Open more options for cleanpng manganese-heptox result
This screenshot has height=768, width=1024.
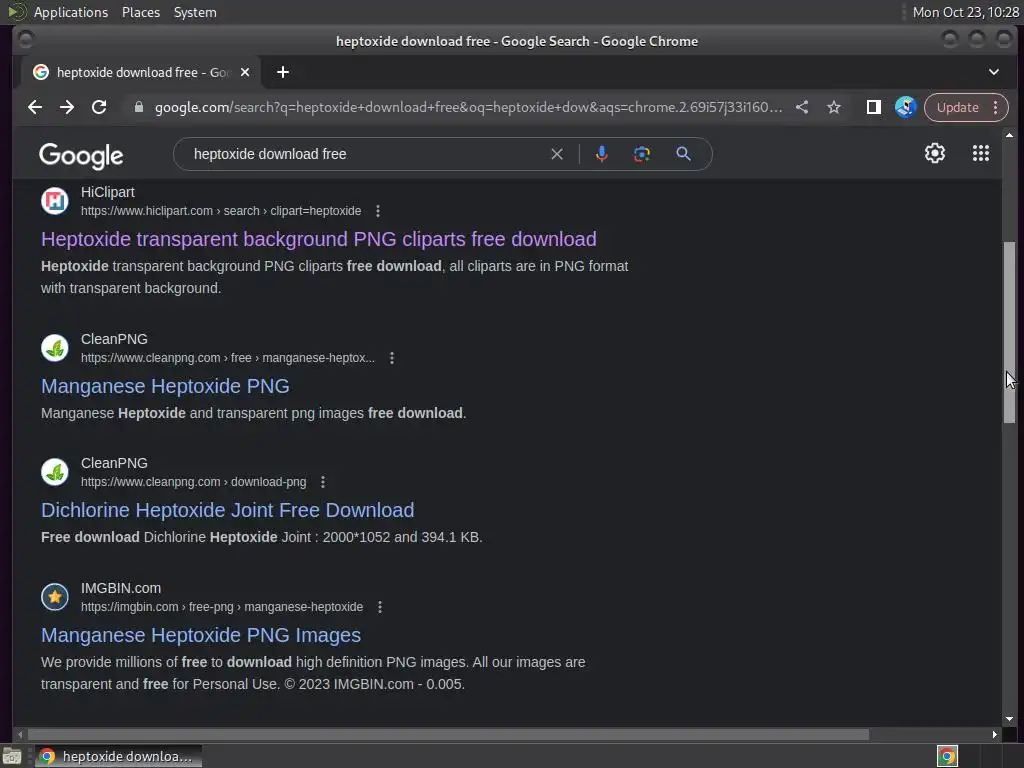[392, 358]
